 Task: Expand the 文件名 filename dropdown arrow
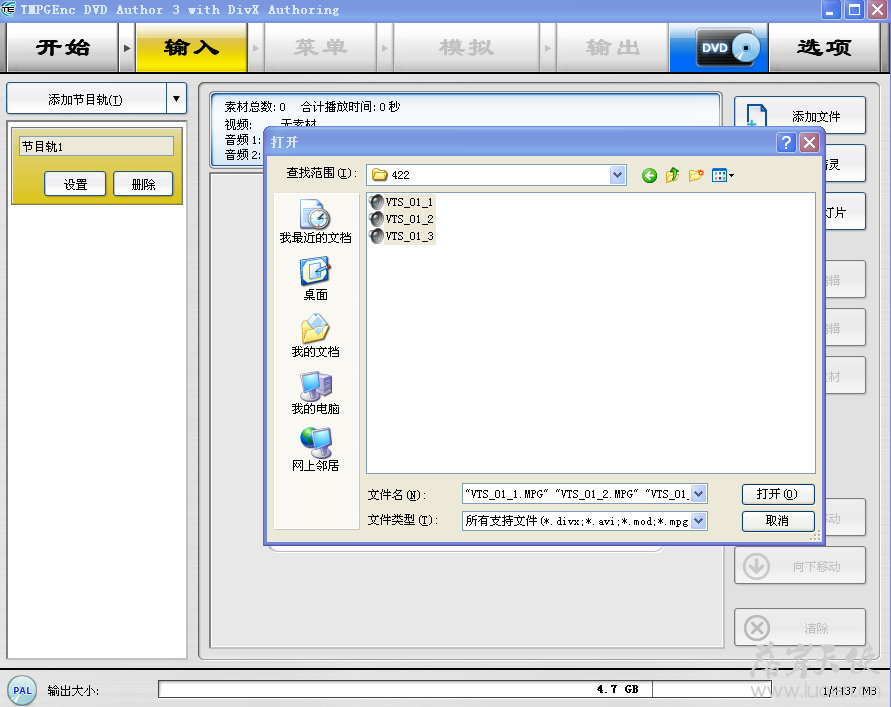(x=699, y=494)
